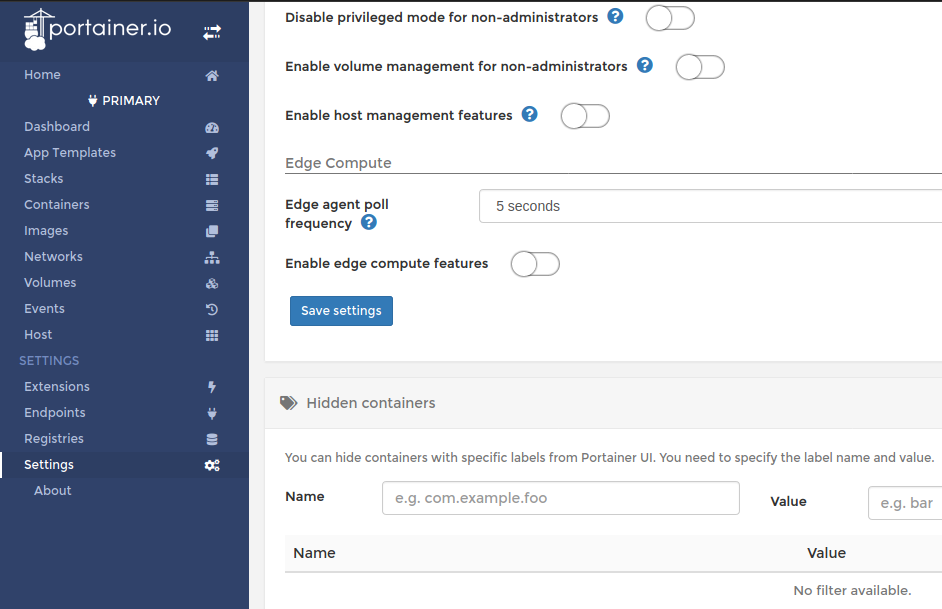Select the Containers sidebar icon
Viewport: 942px width, 609px height.
click(x=211, y=204)
